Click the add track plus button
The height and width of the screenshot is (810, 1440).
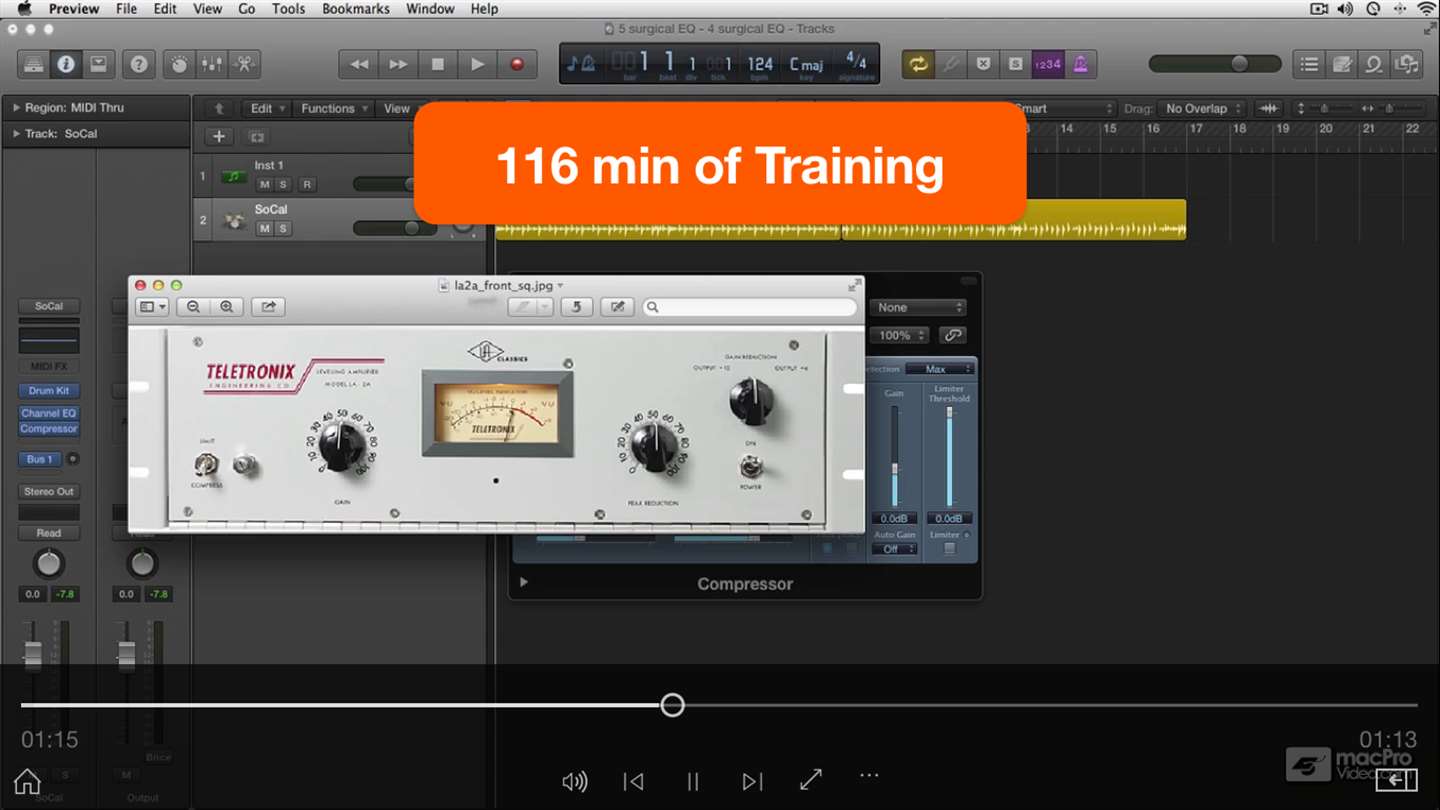(219, 137)
